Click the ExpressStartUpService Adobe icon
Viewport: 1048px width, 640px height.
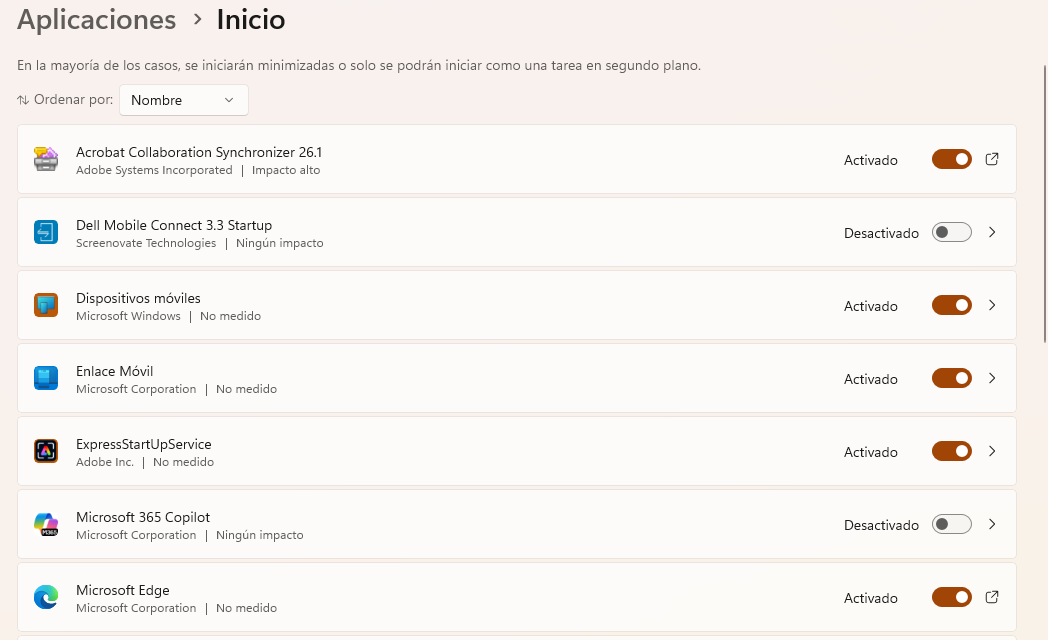[x=46, y=451]
